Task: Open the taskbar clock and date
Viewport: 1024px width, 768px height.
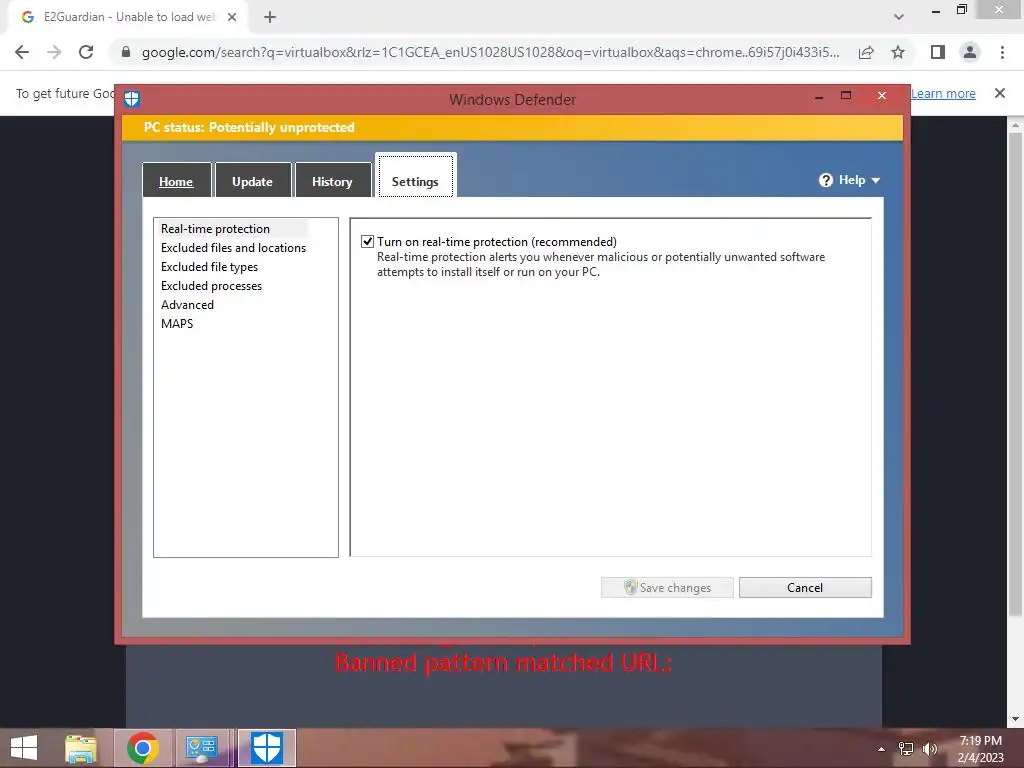Action: [x=980, y=749]
